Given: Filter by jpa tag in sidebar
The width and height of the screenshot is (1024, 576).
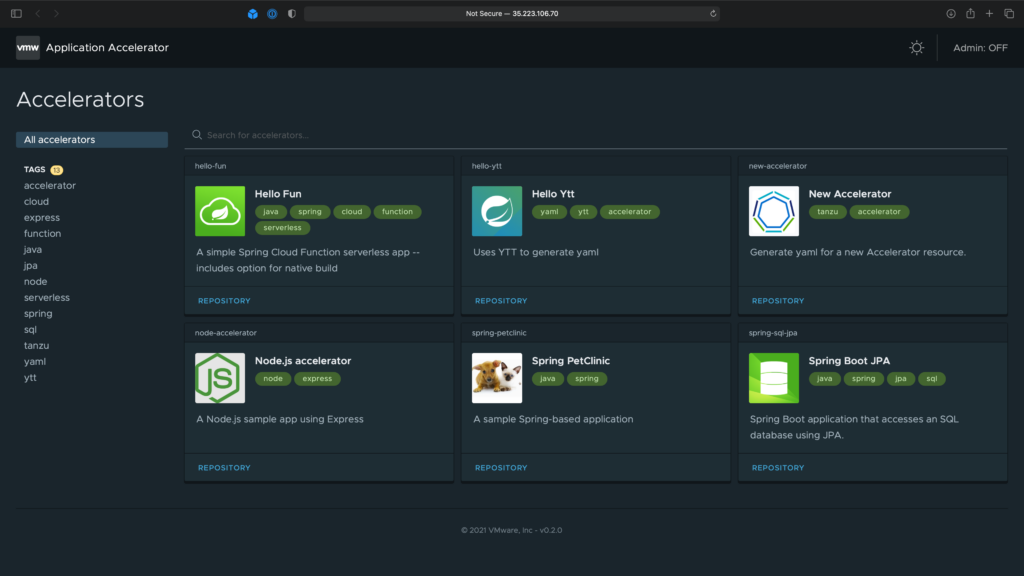Looking at the screenshot, I should tap(31, 266).
